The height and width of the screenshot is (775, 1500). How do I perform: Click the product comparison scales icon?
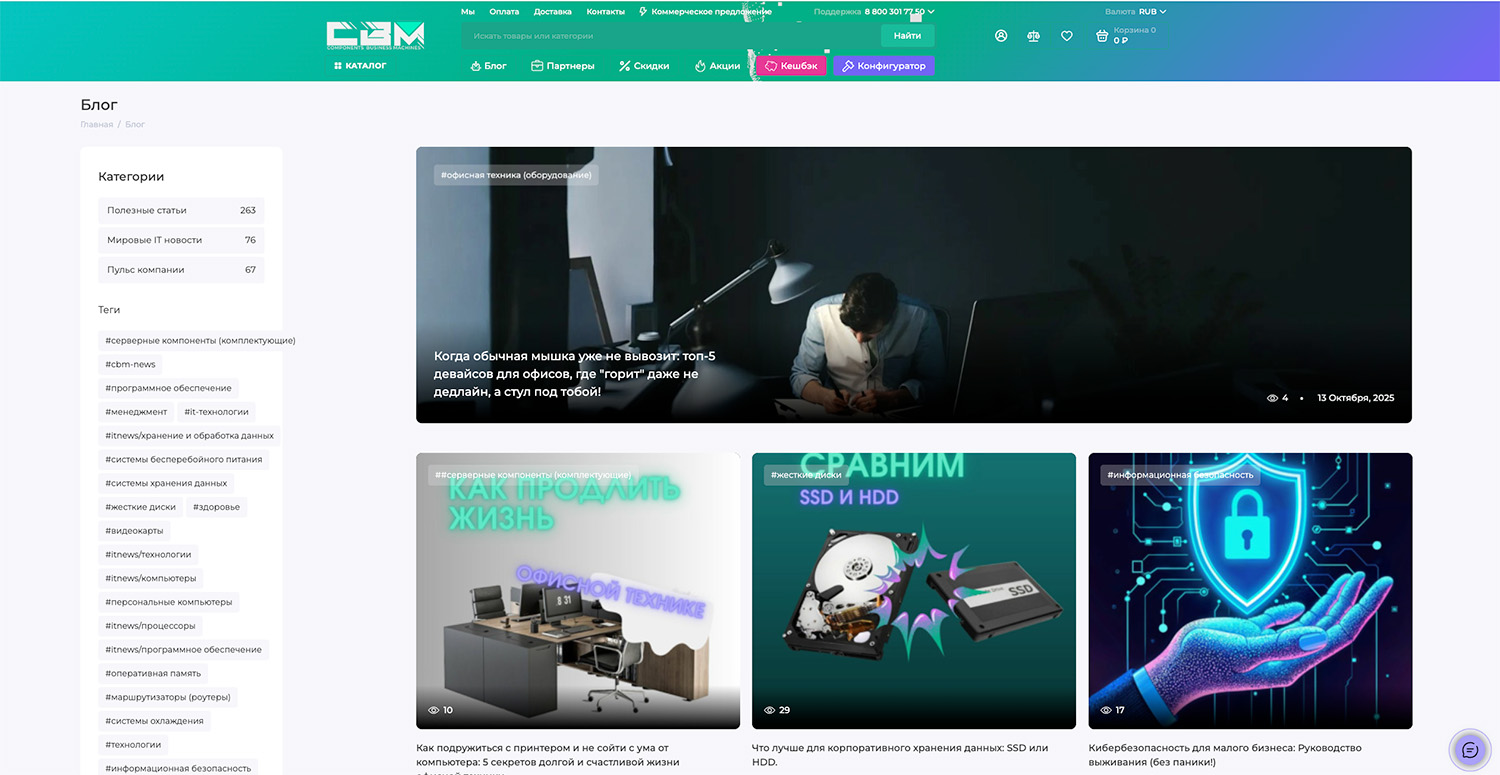1033,36
